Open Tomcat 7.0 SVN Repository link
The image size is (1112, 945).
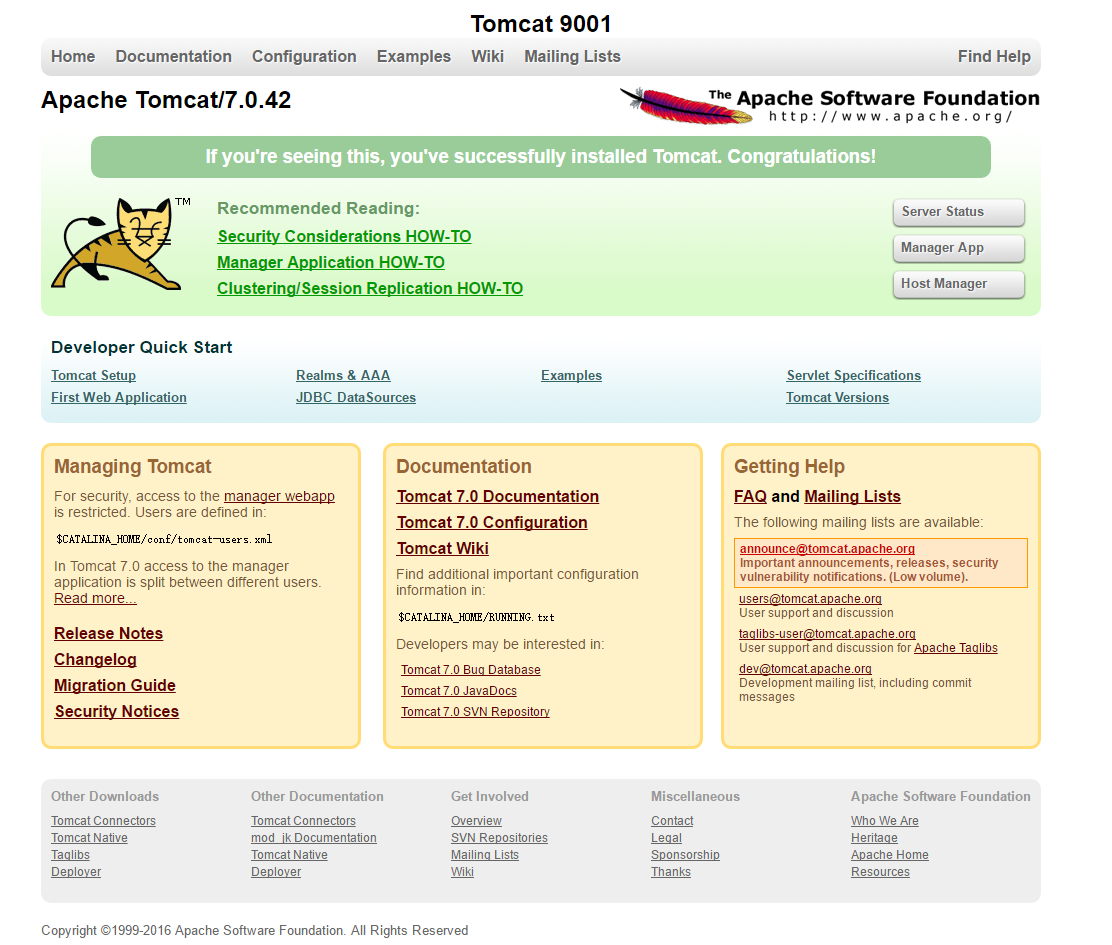click(x=475, y=712)
